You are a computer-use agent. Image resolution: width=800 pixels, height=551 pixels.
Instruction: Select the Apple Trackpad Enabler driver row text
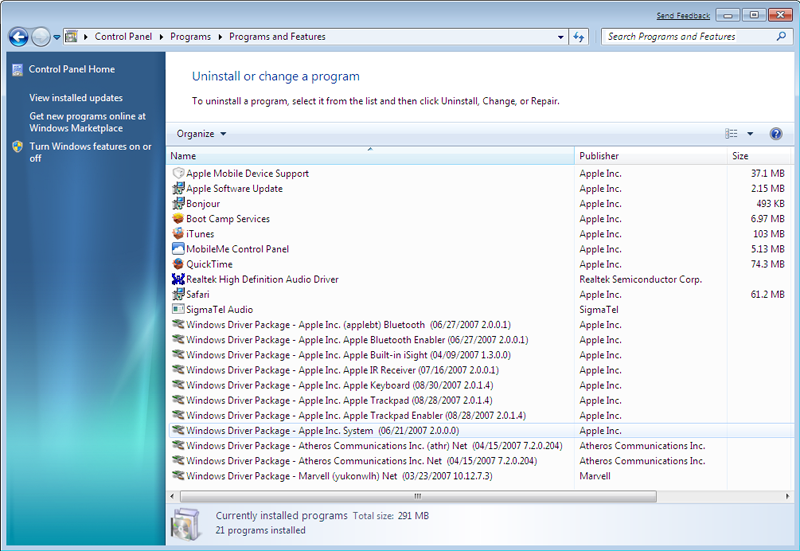click(356, 415)
